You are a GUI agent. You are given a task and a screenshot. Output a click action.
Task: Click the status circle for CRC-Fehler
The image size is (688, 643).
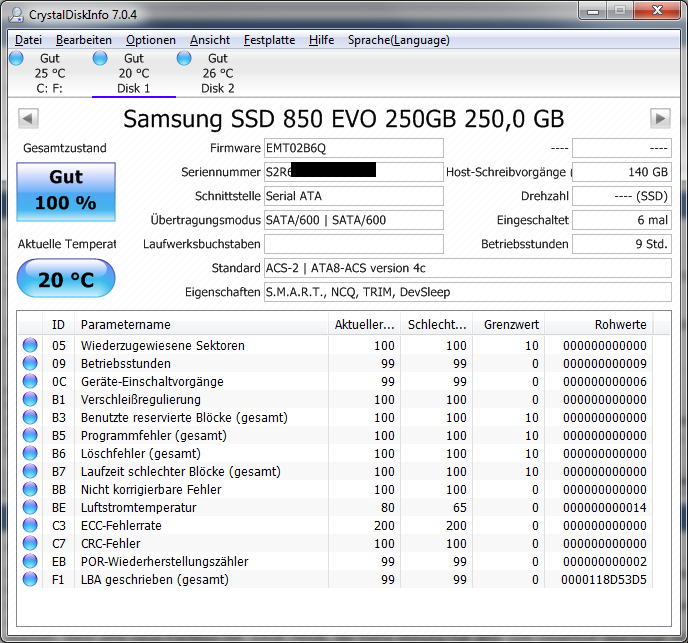click(30, 543)
